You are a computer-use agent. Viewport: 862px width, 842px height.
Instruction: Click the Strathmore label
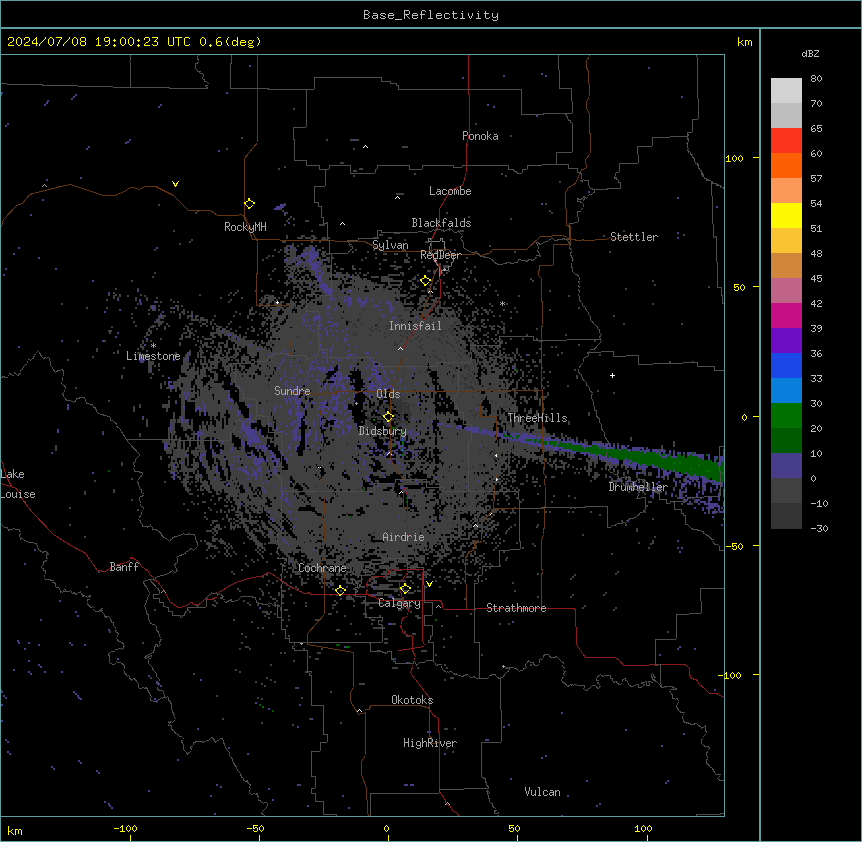(x=516, y=608)
